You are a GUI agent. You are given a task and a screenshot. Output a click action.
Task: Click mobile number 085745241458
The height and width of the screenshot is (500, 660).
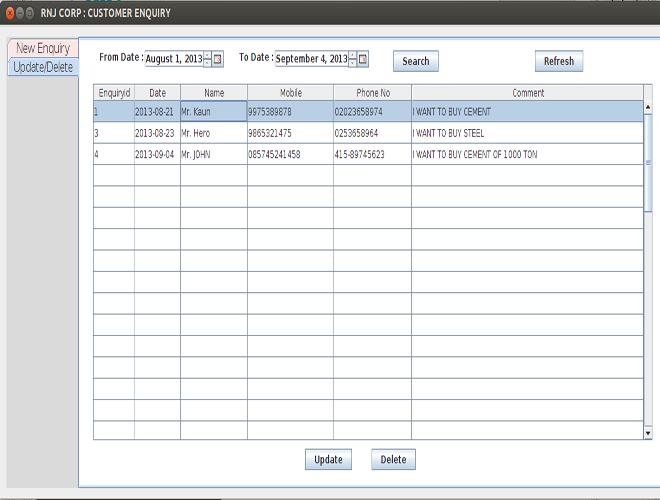tap(290, 154)
